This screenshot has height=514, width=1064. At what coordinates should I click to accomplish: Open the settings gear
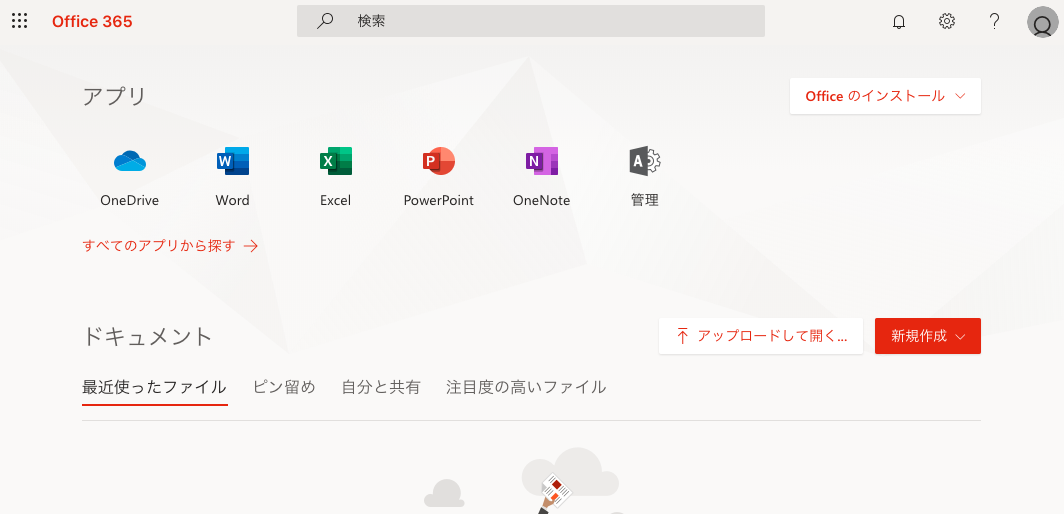[x=947, y=21]
